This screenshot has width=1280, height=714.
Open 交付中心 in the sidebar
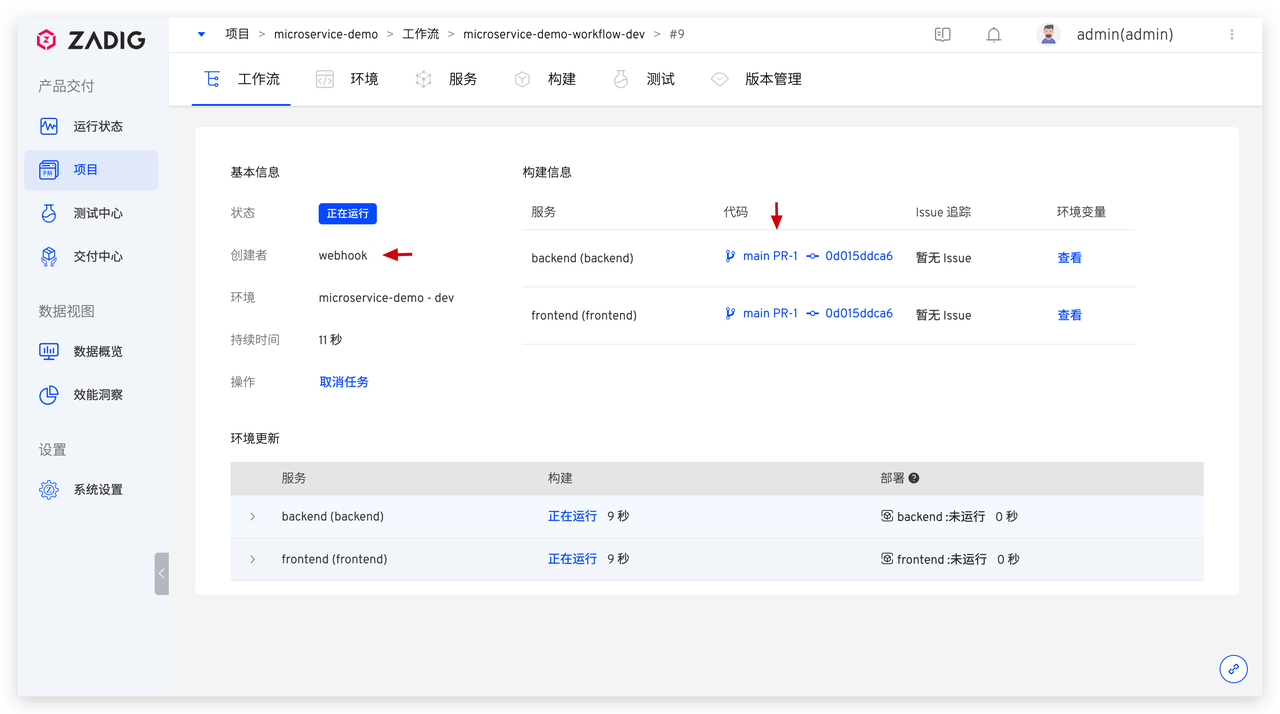[x=91, y=256]
